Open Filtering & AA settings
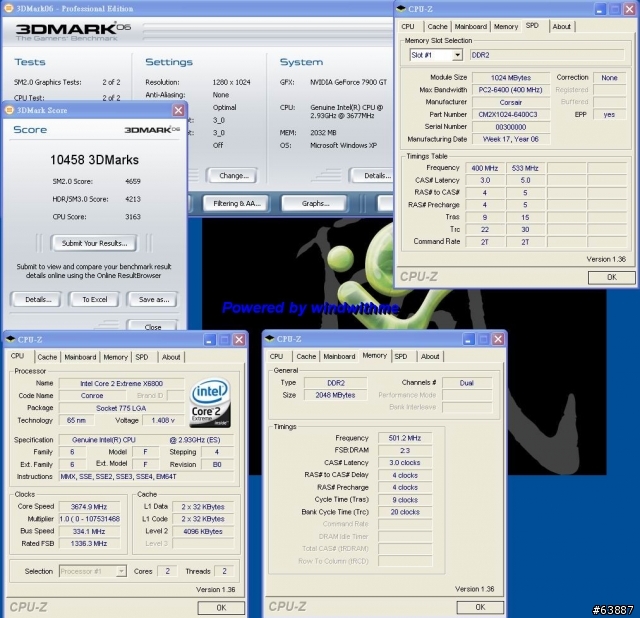The image size is (640, 618). 236,203
